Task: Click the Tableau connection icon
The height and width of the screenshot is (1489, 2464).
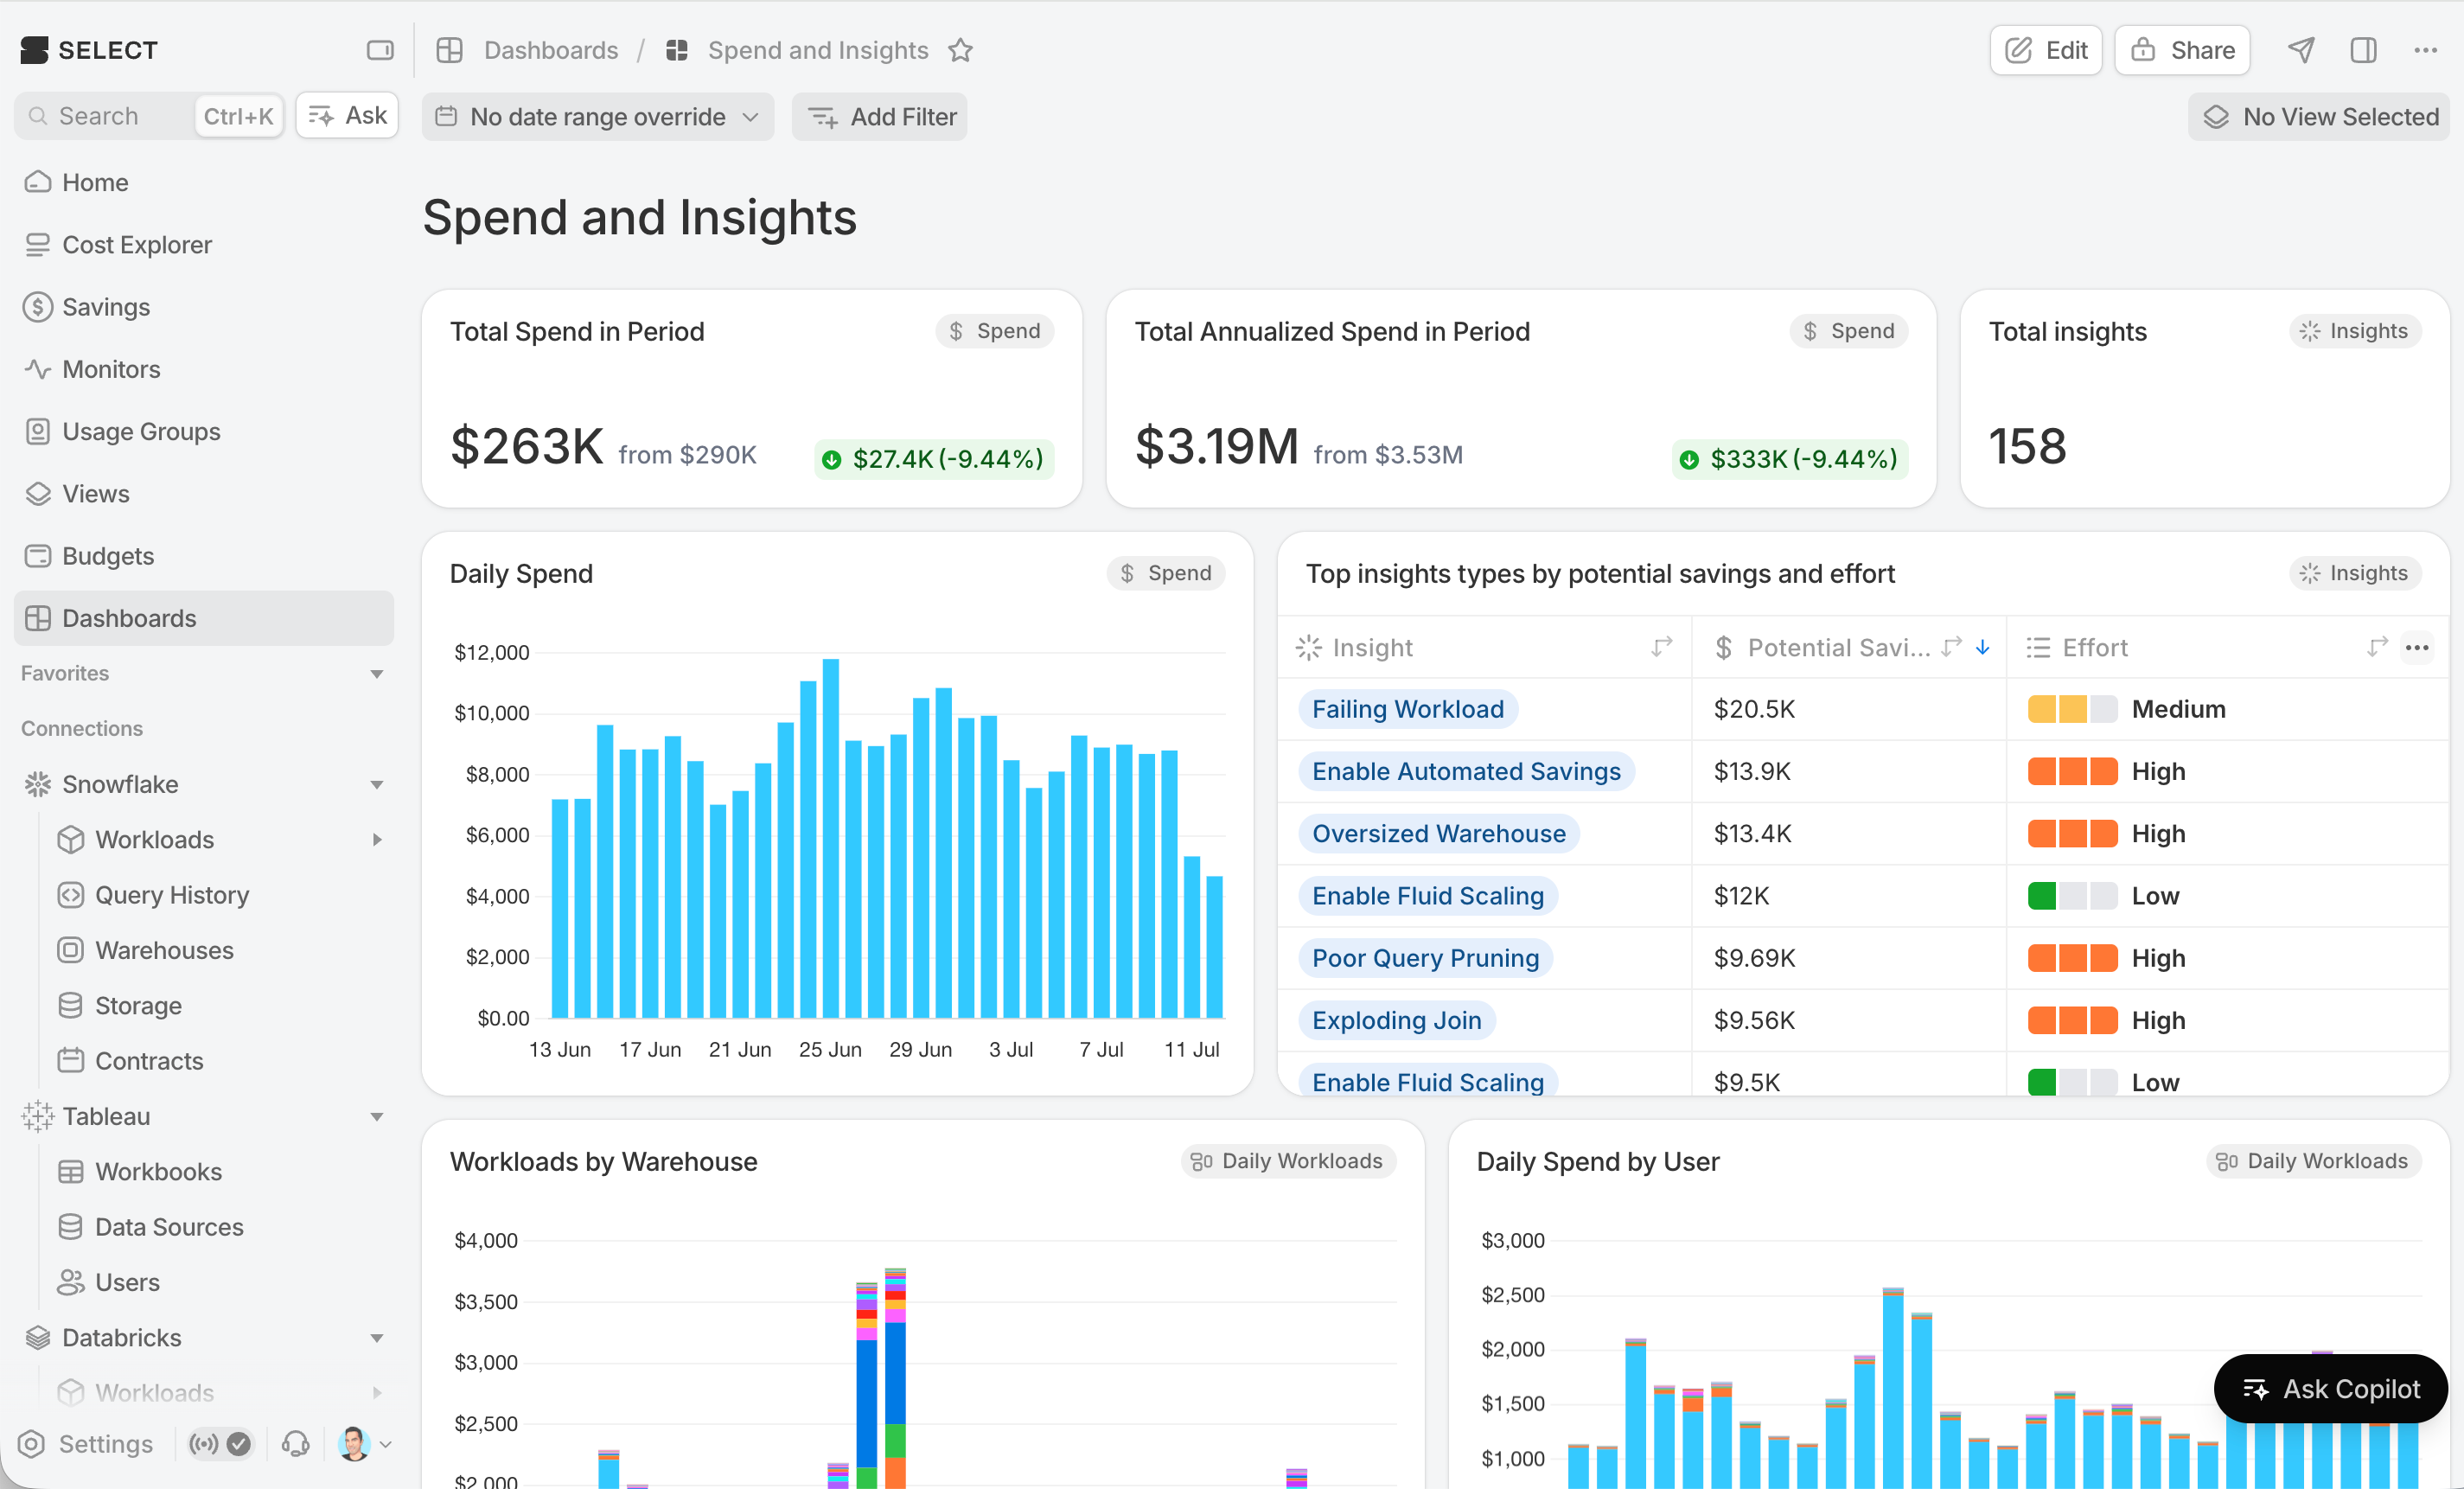Action: pyautogui.click(x=38, y=1116)
